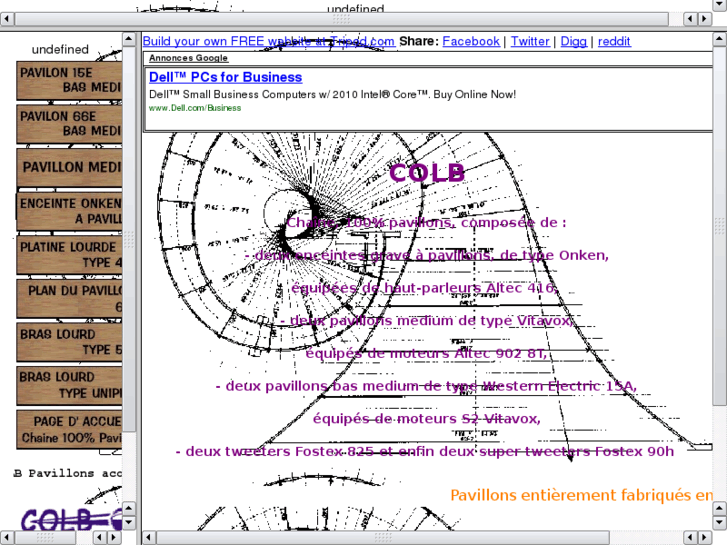
Task: Click the top frame horizontal scrollbar thumb
Action: (342, 19)
